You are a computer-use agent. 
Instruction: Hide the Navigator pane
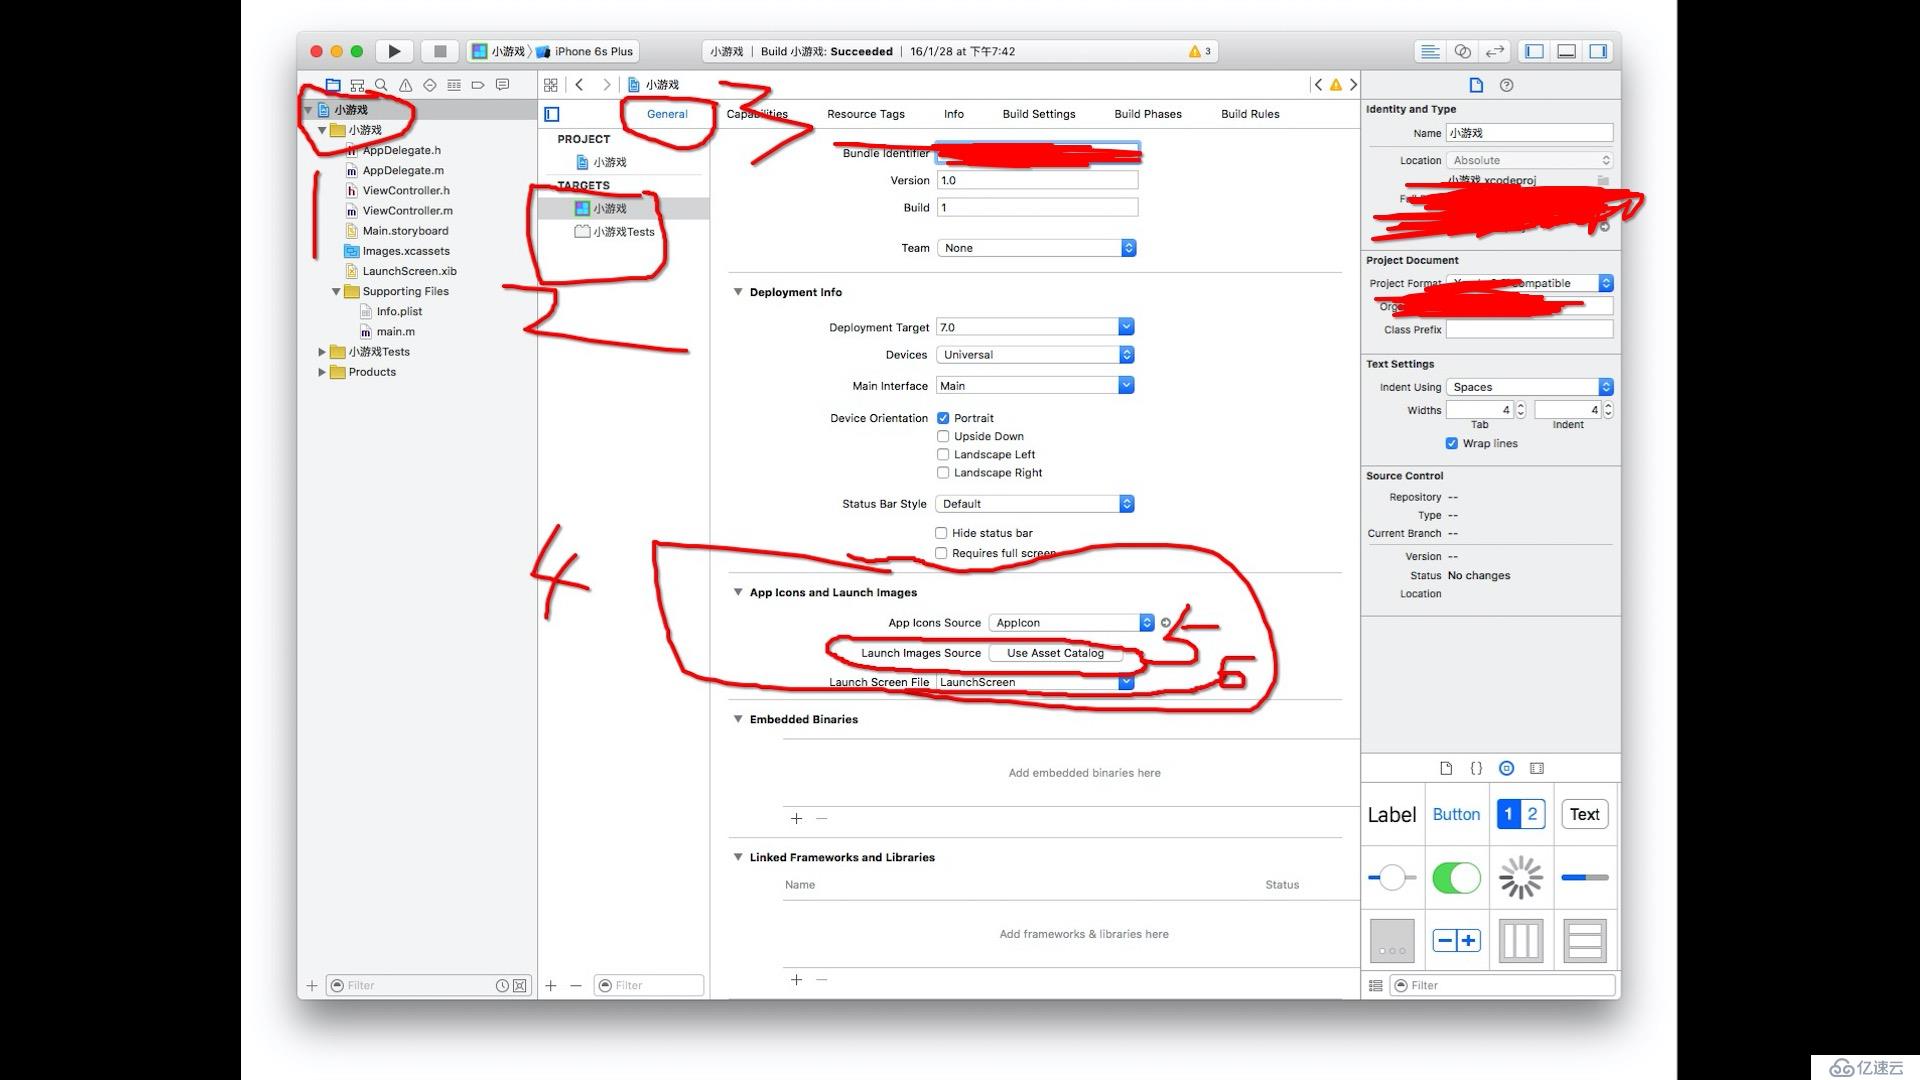pos(1534,51)
